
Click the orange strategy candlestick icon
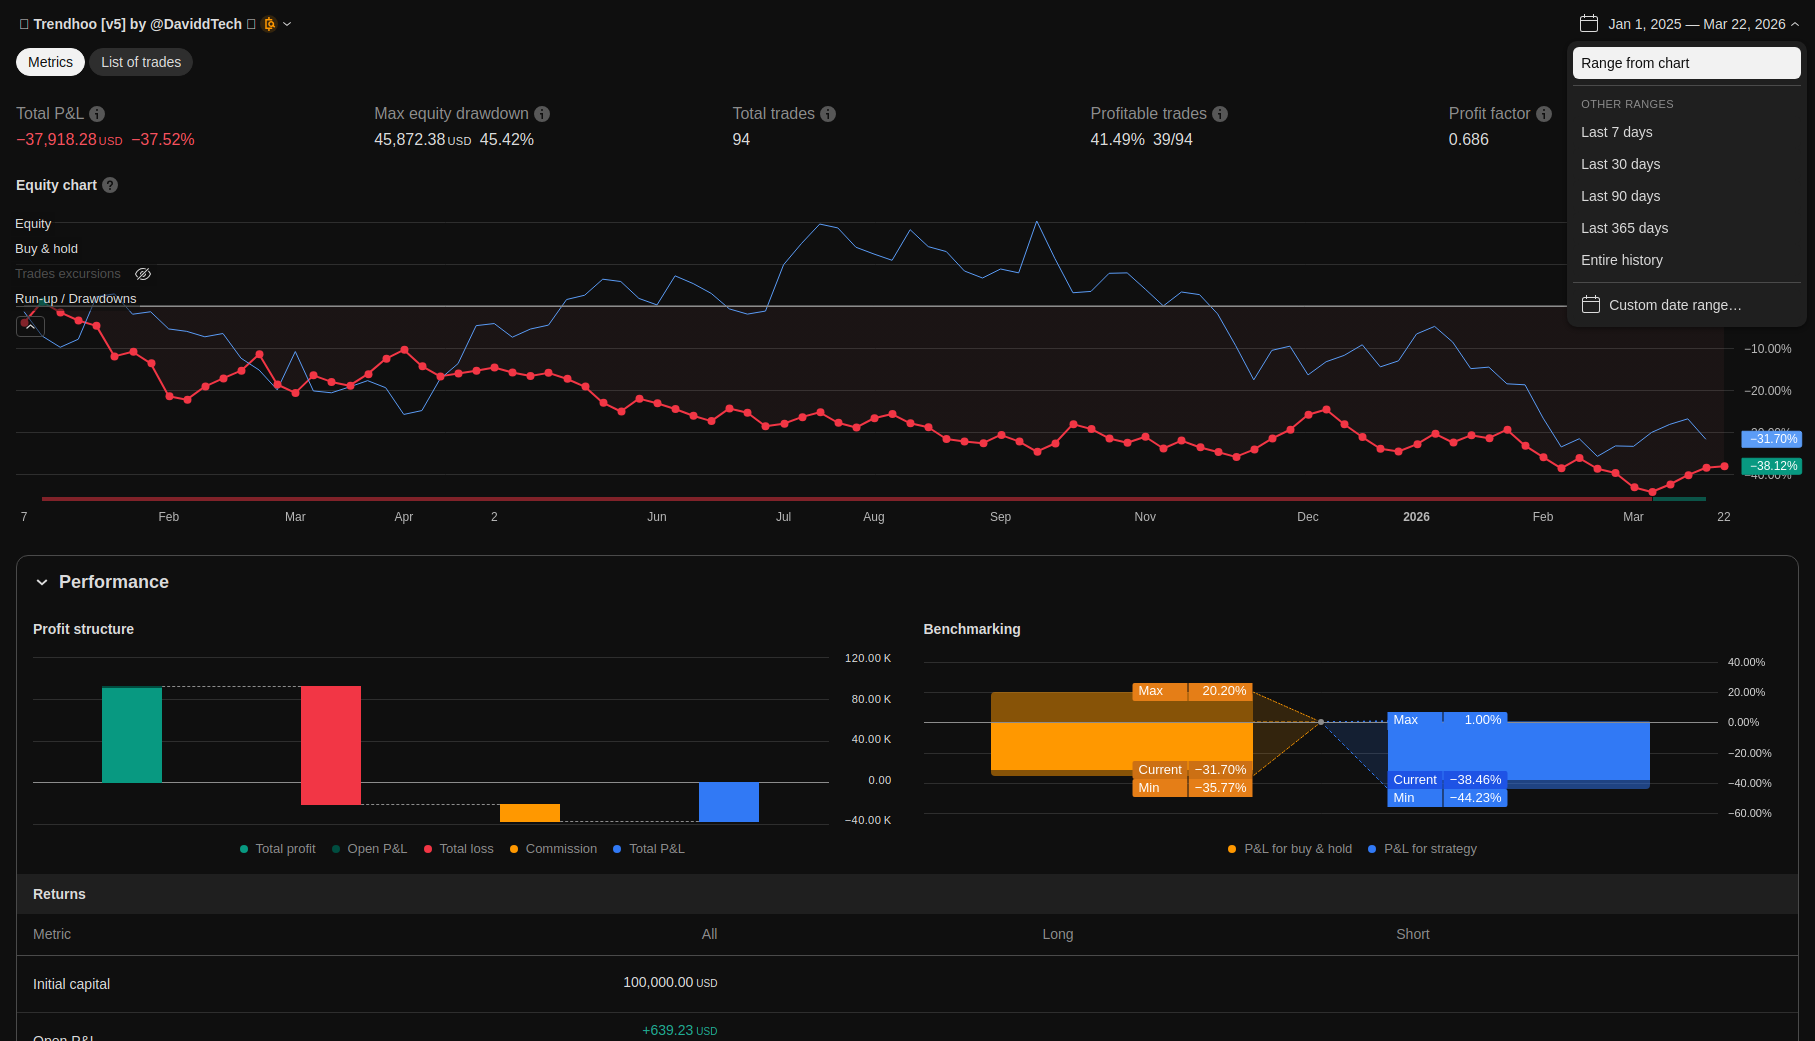pos(269,24)
